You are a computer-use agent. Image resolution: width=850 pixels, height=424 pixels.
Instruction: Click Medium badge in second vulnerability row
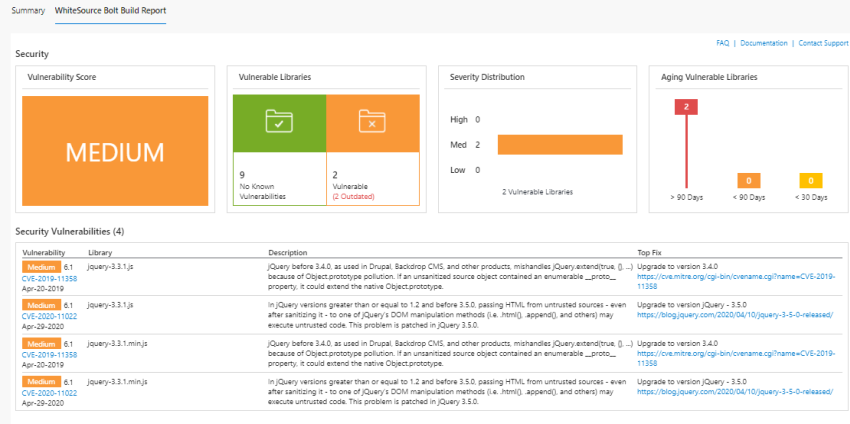pyautogui.click(x=41, y=305)
